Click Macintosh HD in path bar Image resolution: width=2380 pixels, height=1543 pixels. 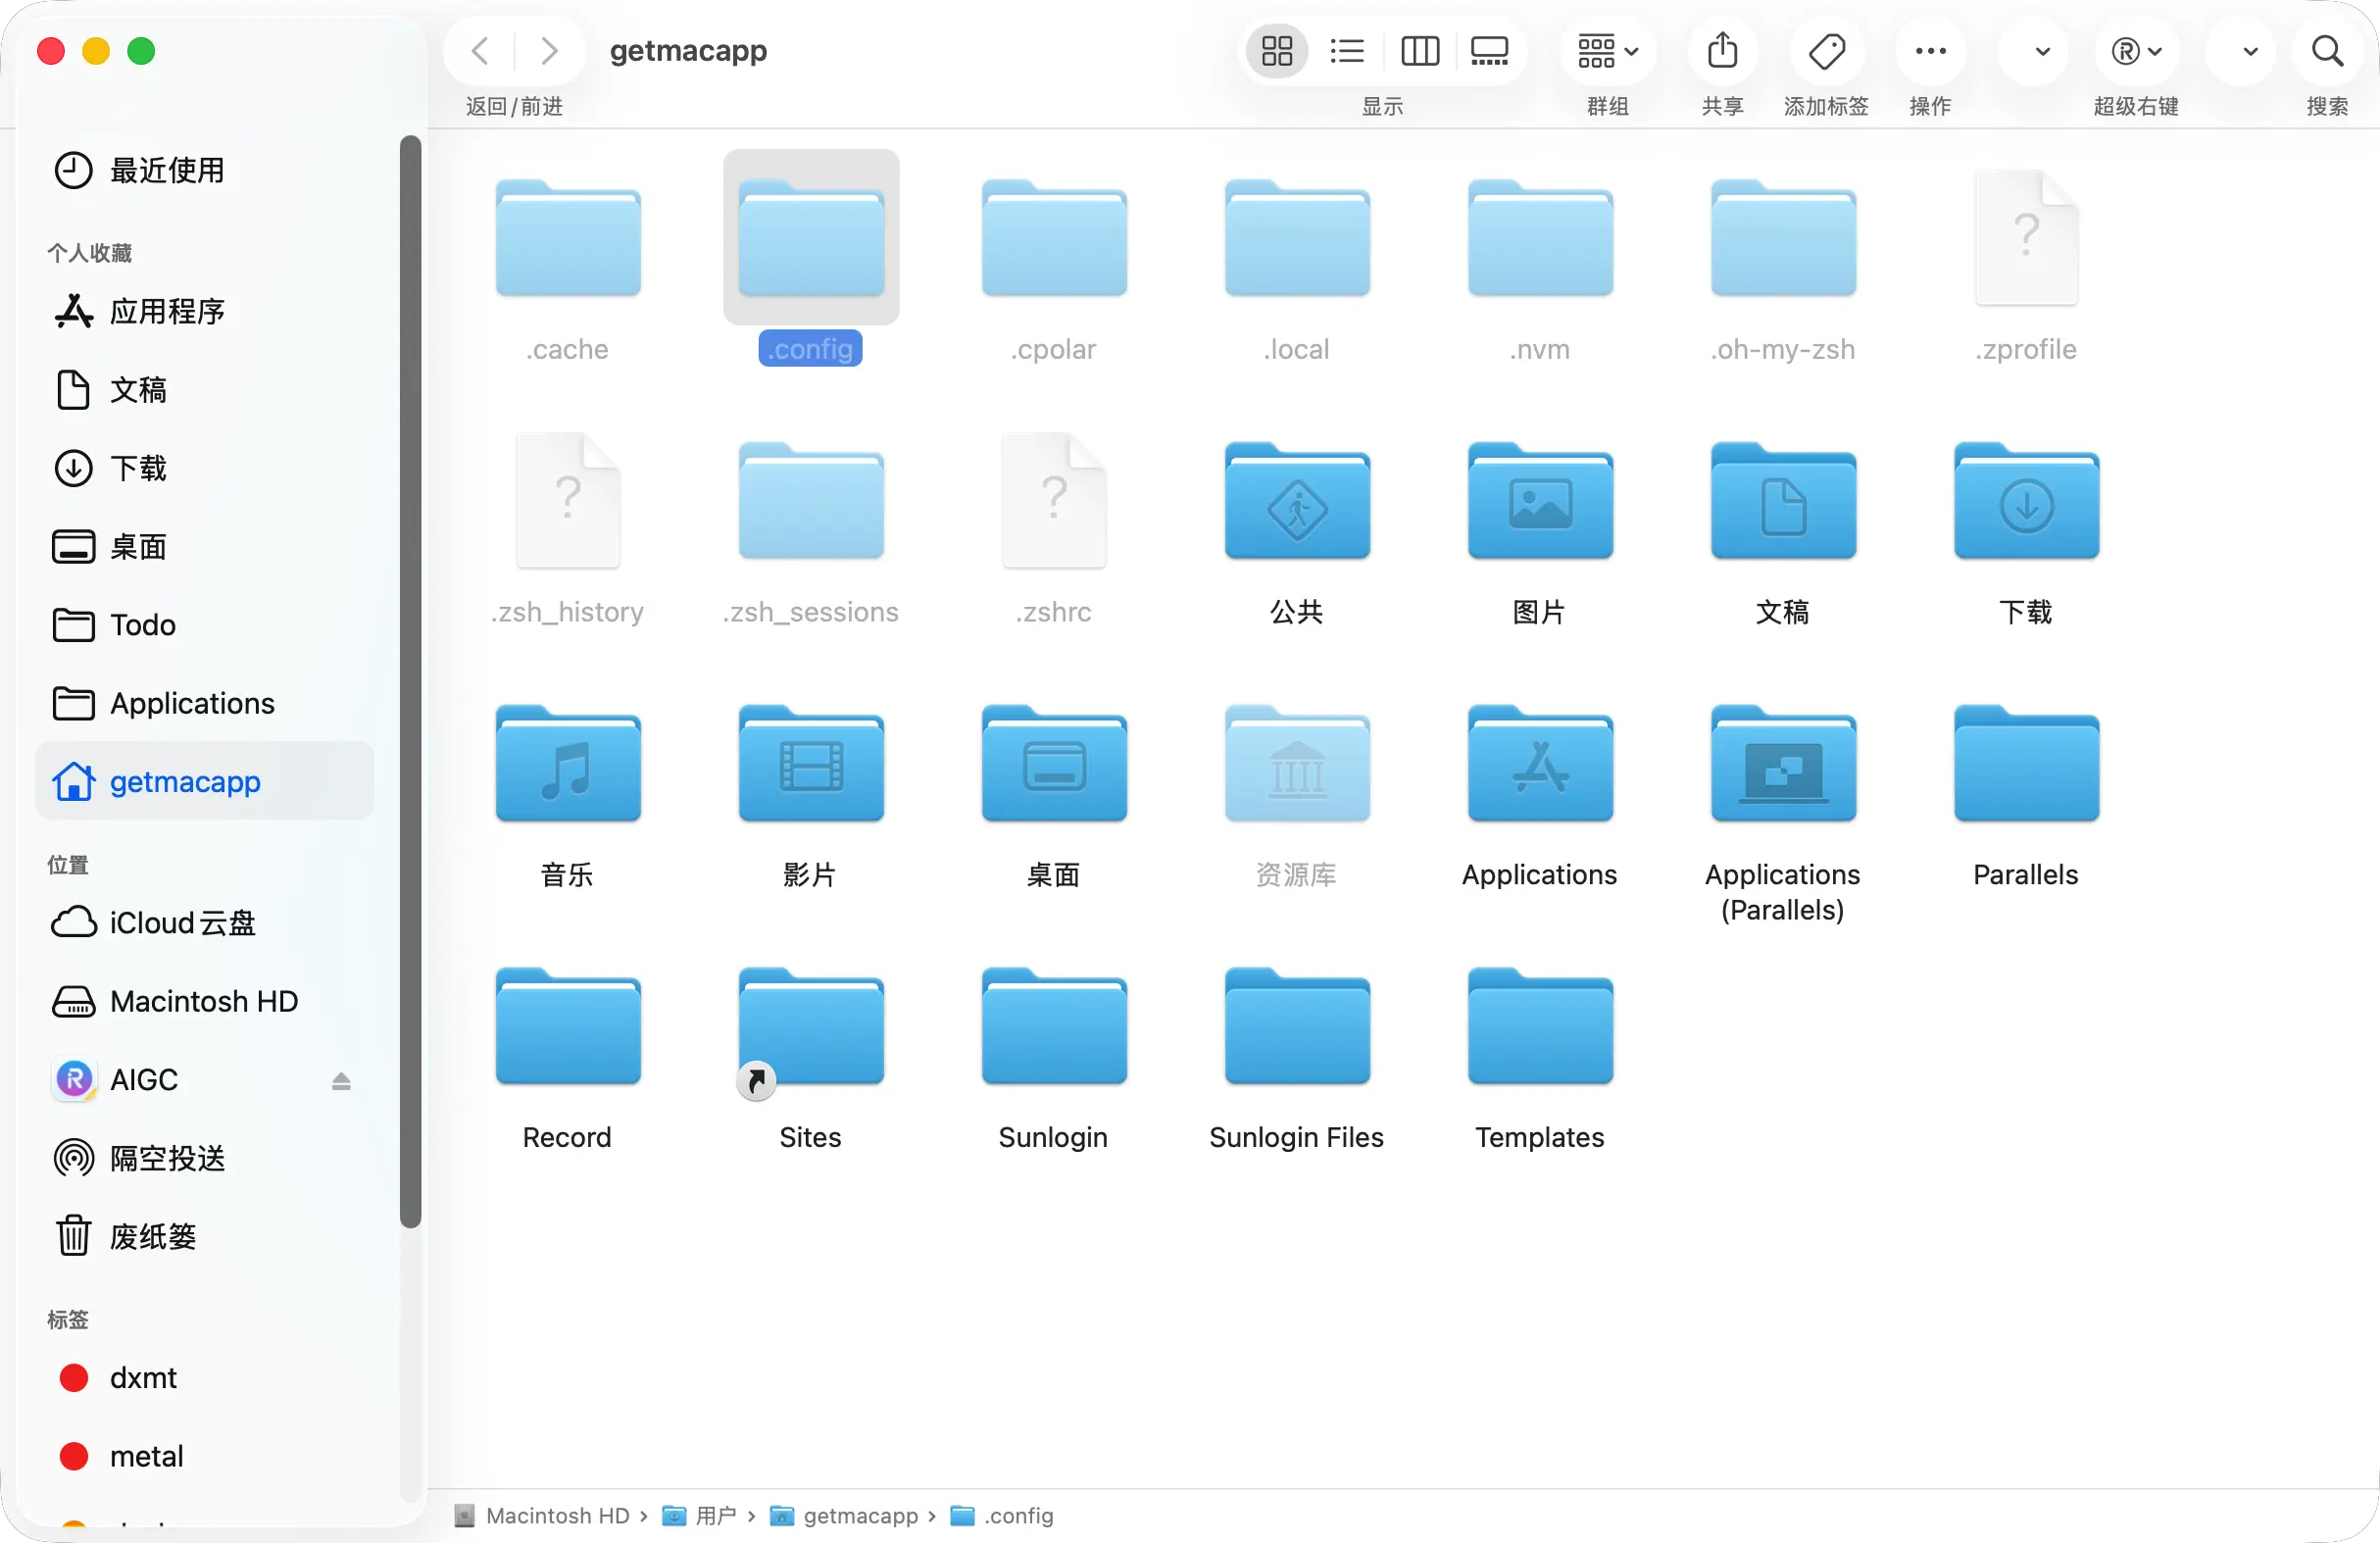(556, 1516)
